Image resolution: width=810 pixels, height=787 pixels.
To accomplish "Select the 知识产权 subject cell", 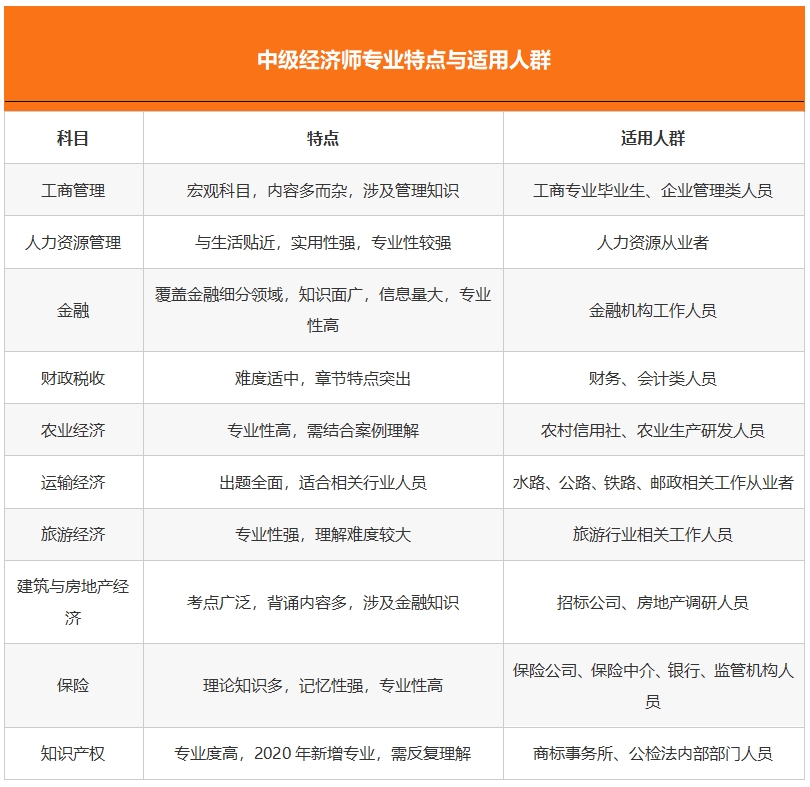I will pos(73,754).
